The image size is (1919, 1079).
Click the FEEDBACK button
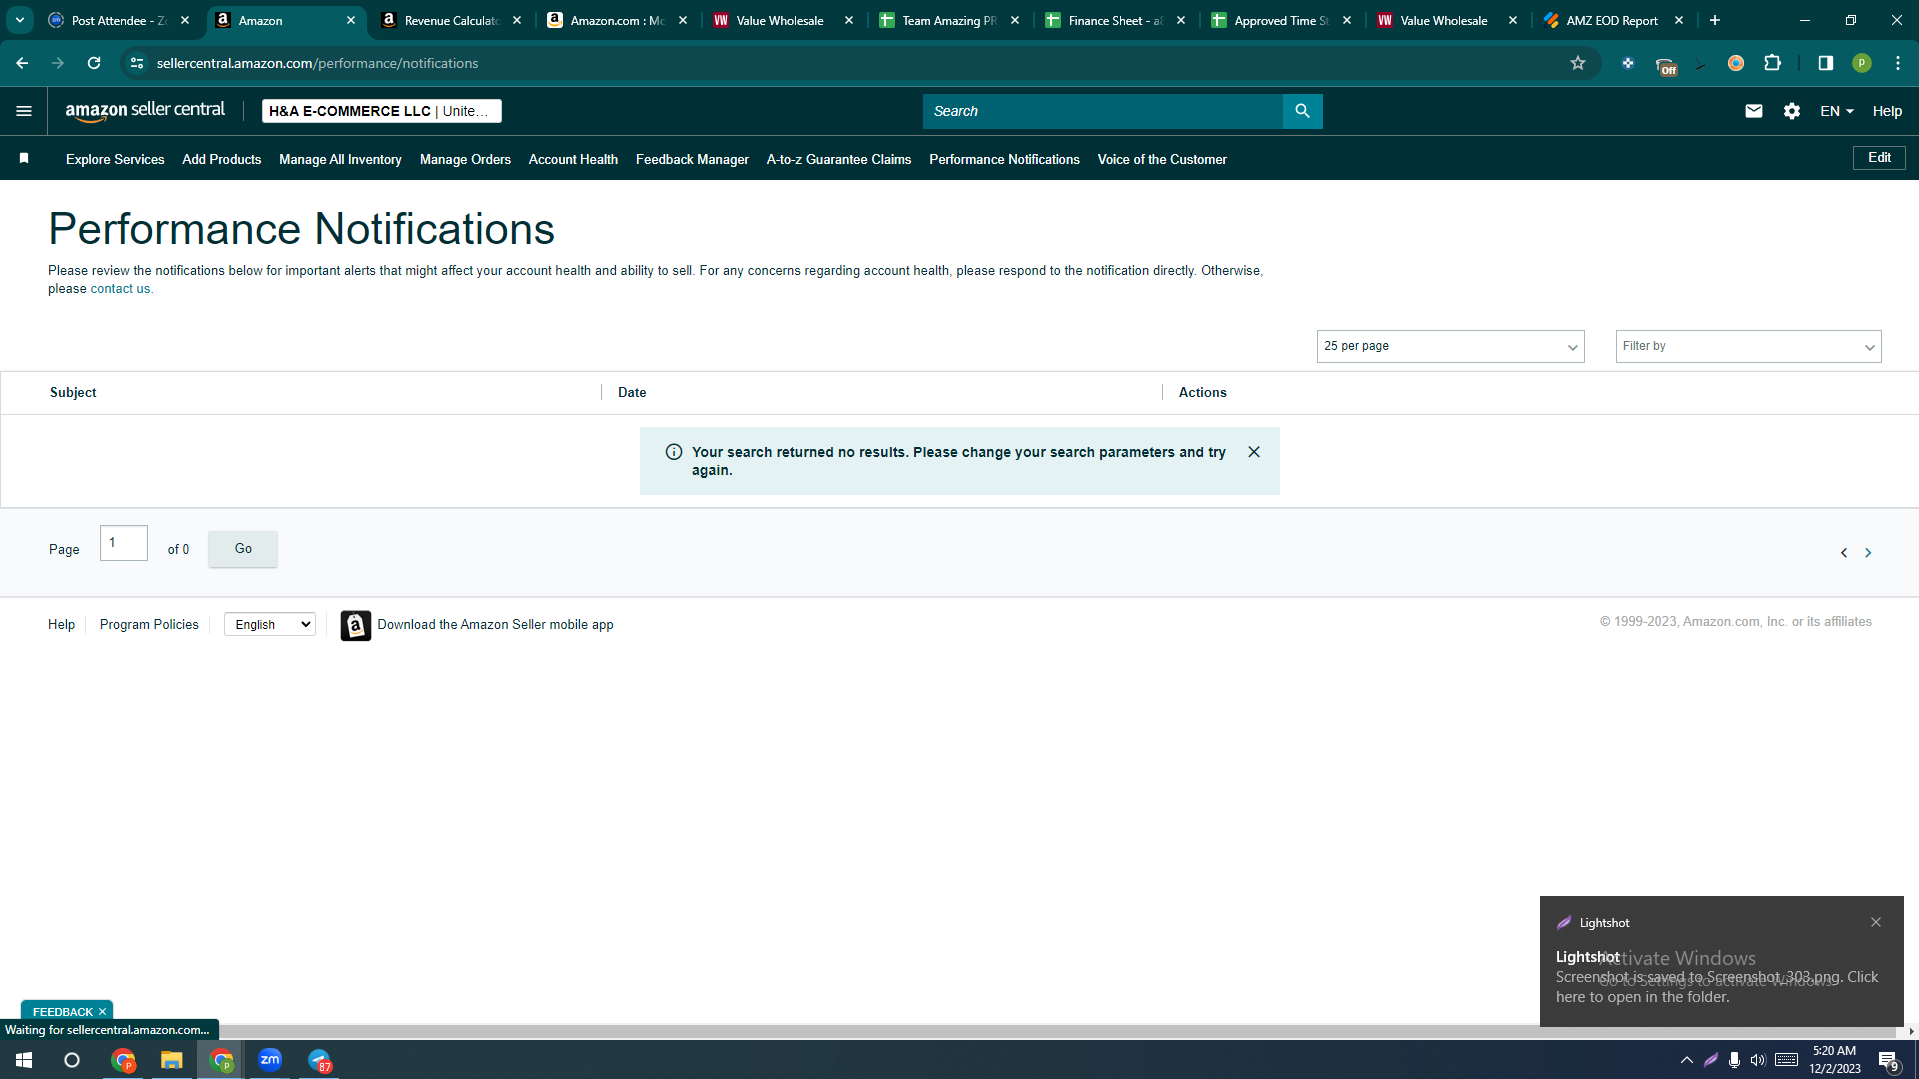click(x=62, y=1012)
